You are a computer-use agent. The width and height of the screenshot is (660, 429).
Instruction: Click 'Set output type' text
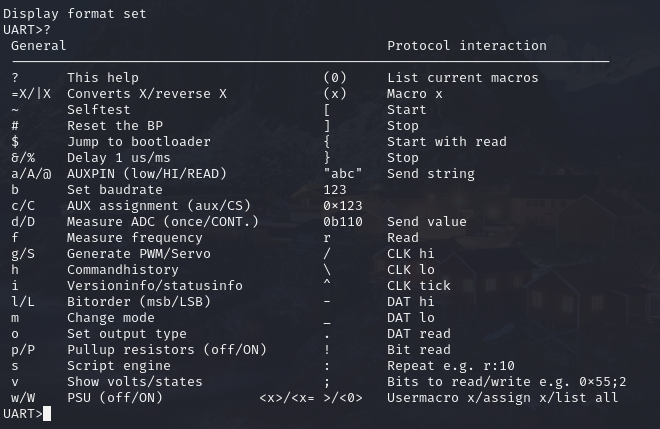coord(126,333)
